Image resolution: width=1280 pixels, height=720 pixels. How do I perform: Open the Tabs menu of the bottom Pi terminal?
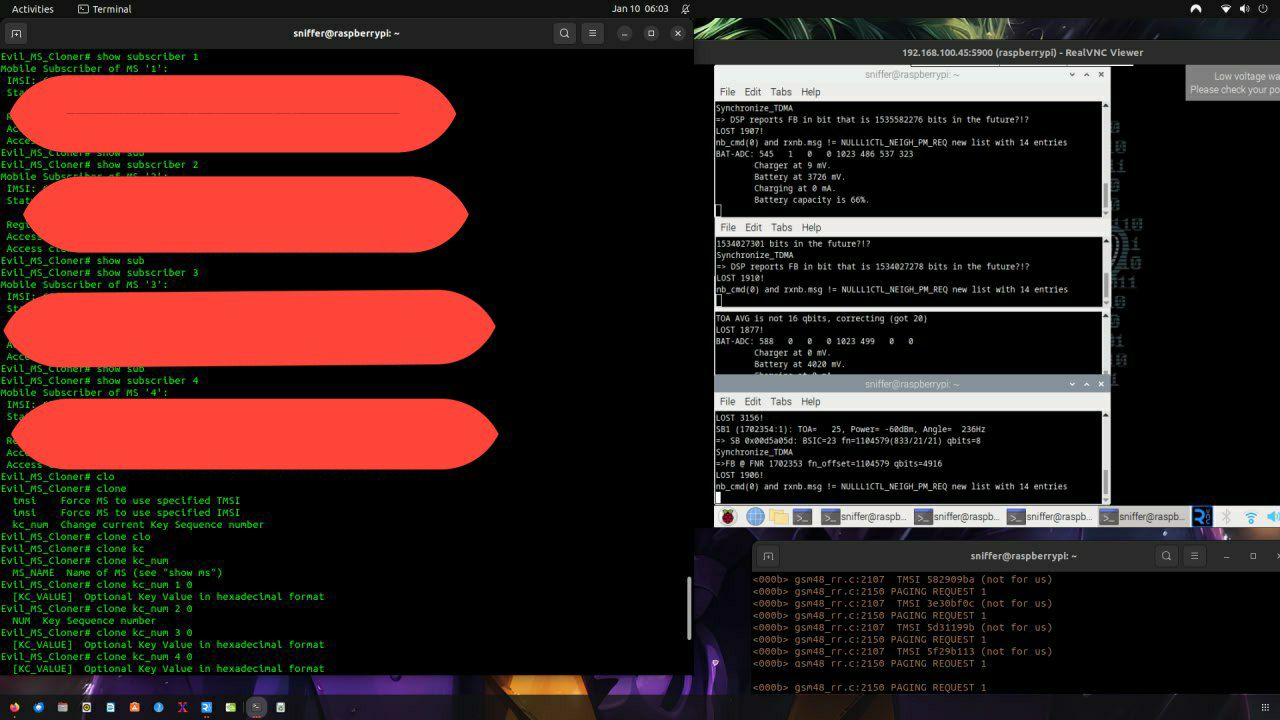click(781, 402)
